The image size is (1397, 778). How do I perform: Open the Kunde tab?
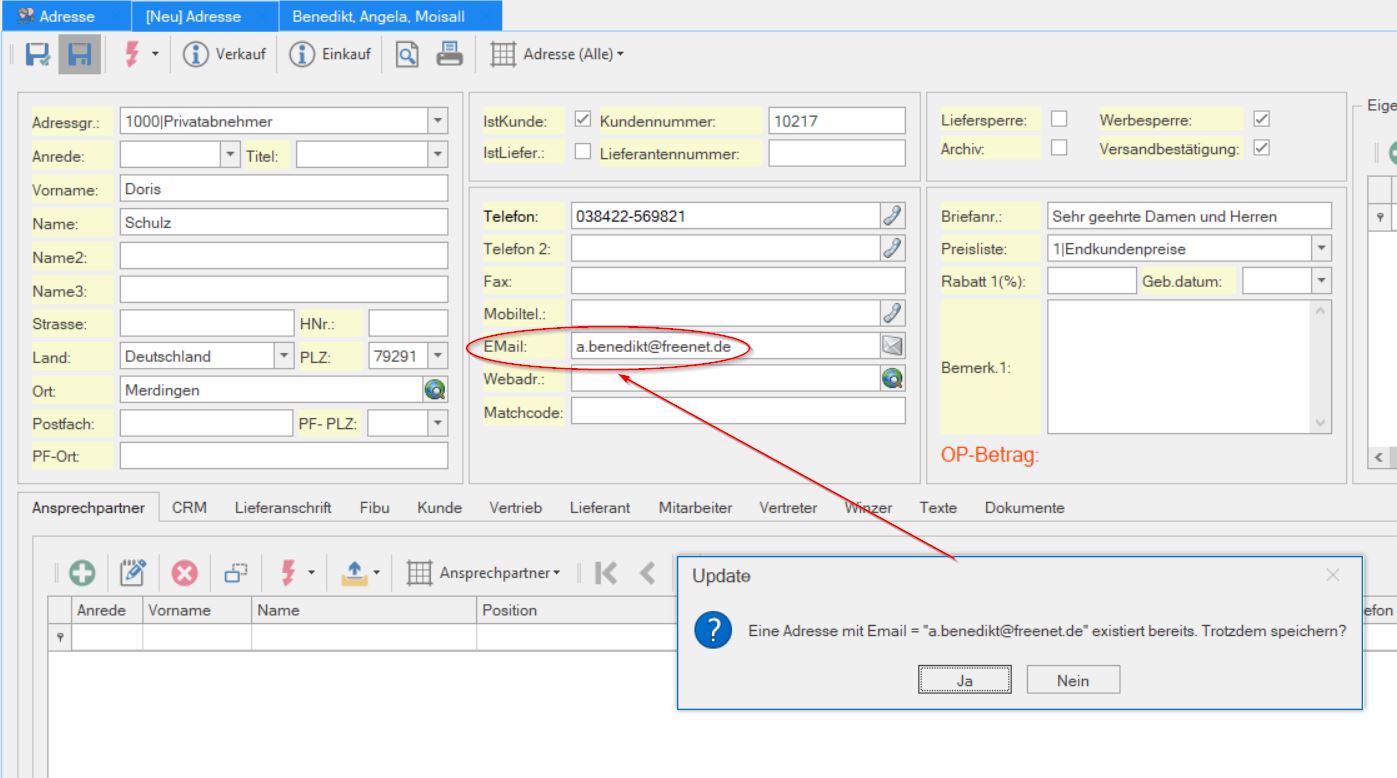pyautogui.click(x=439, y=508)
